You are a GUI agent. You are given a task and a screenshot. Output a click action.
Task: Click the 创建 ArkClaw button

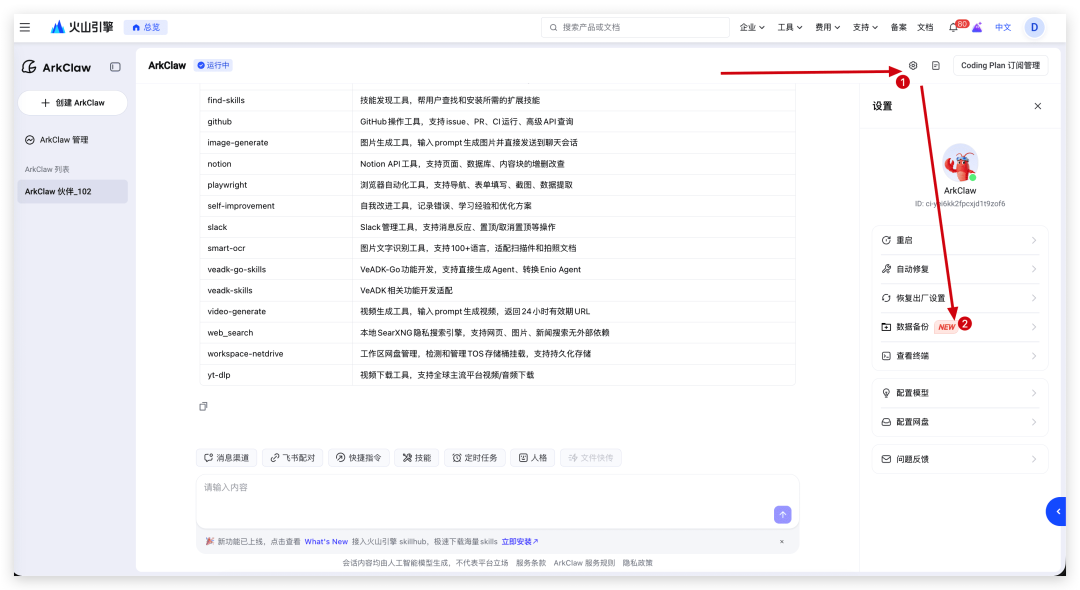click(x=73, y=103)
